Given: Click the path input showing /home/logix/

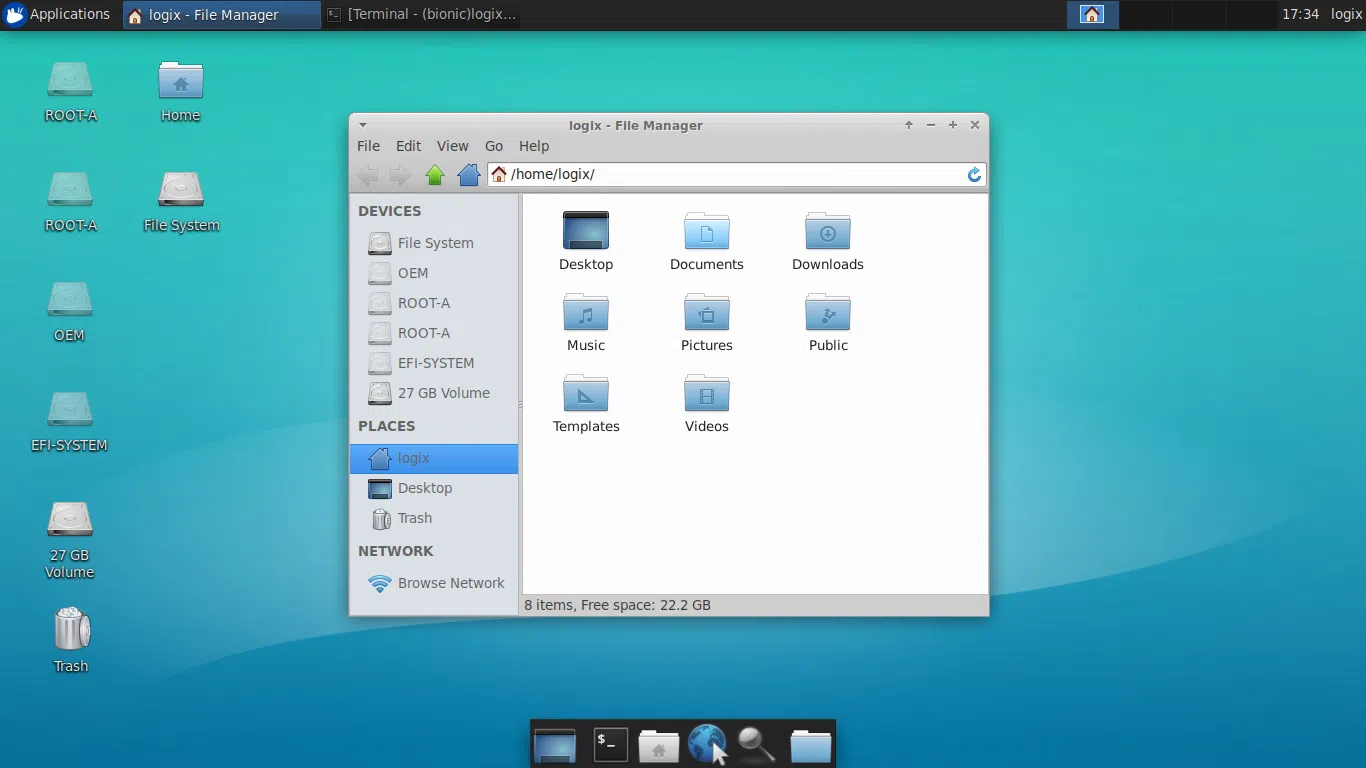Looking at the screenshot, I should [x=600, y=174].
